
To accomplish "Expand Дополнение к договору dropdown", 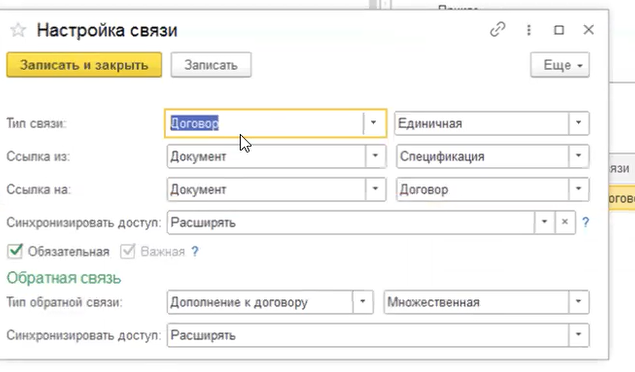I will (362, 302).
